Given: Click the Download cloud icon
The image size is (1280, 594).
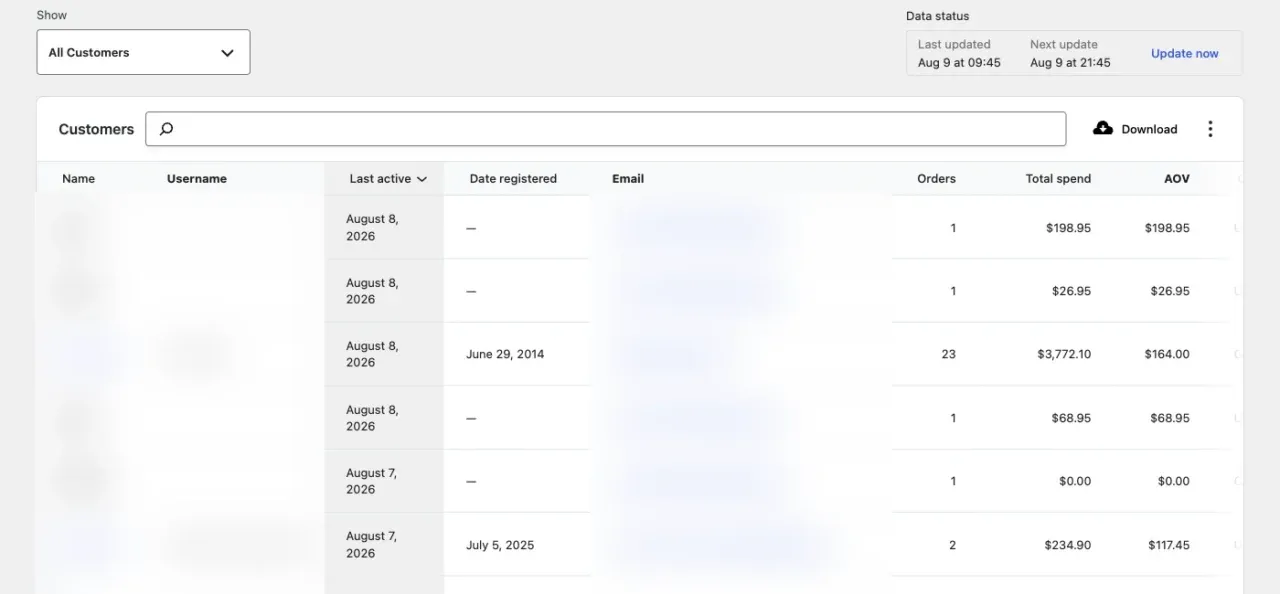Looking at the screenshot, I should tap(1103, 128).
